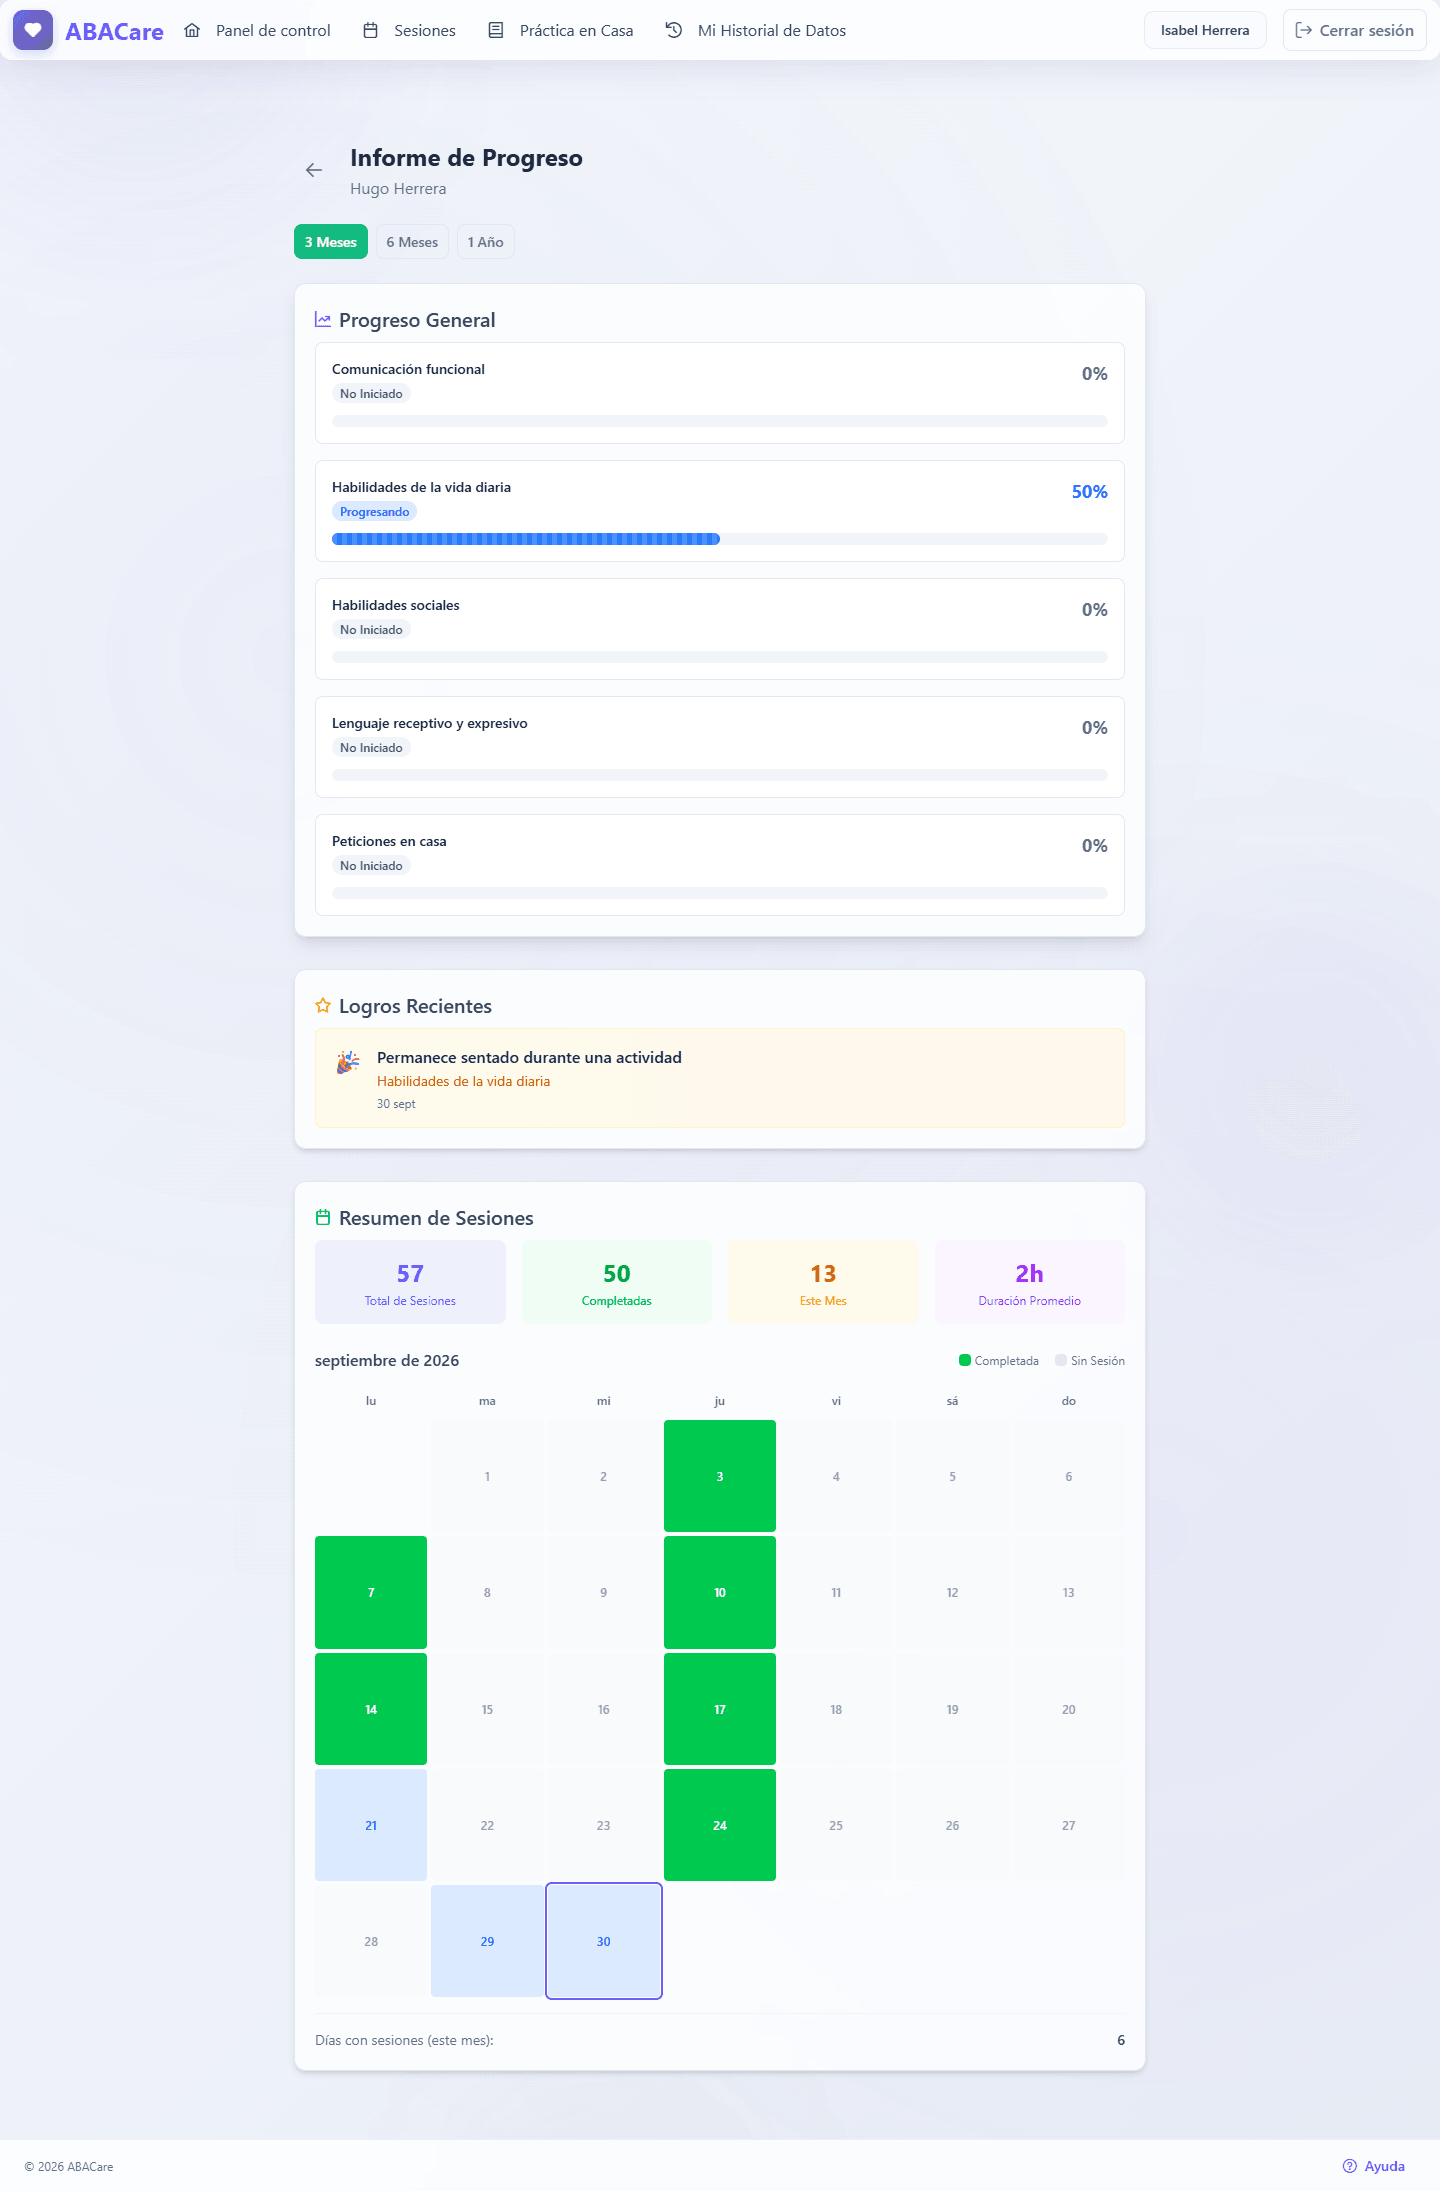Screen dimensions: 1440x2191
Task: Click the Habilidades de la vida diaria progress bar
Action: click(720, 539)
